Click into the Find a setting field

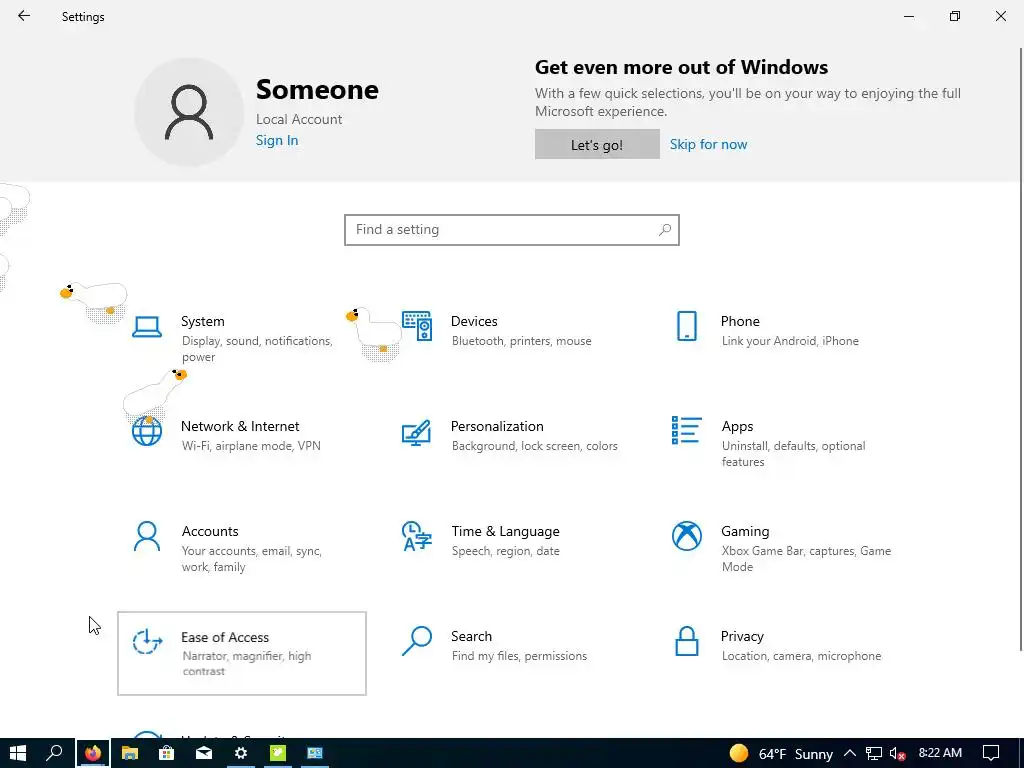511,230
